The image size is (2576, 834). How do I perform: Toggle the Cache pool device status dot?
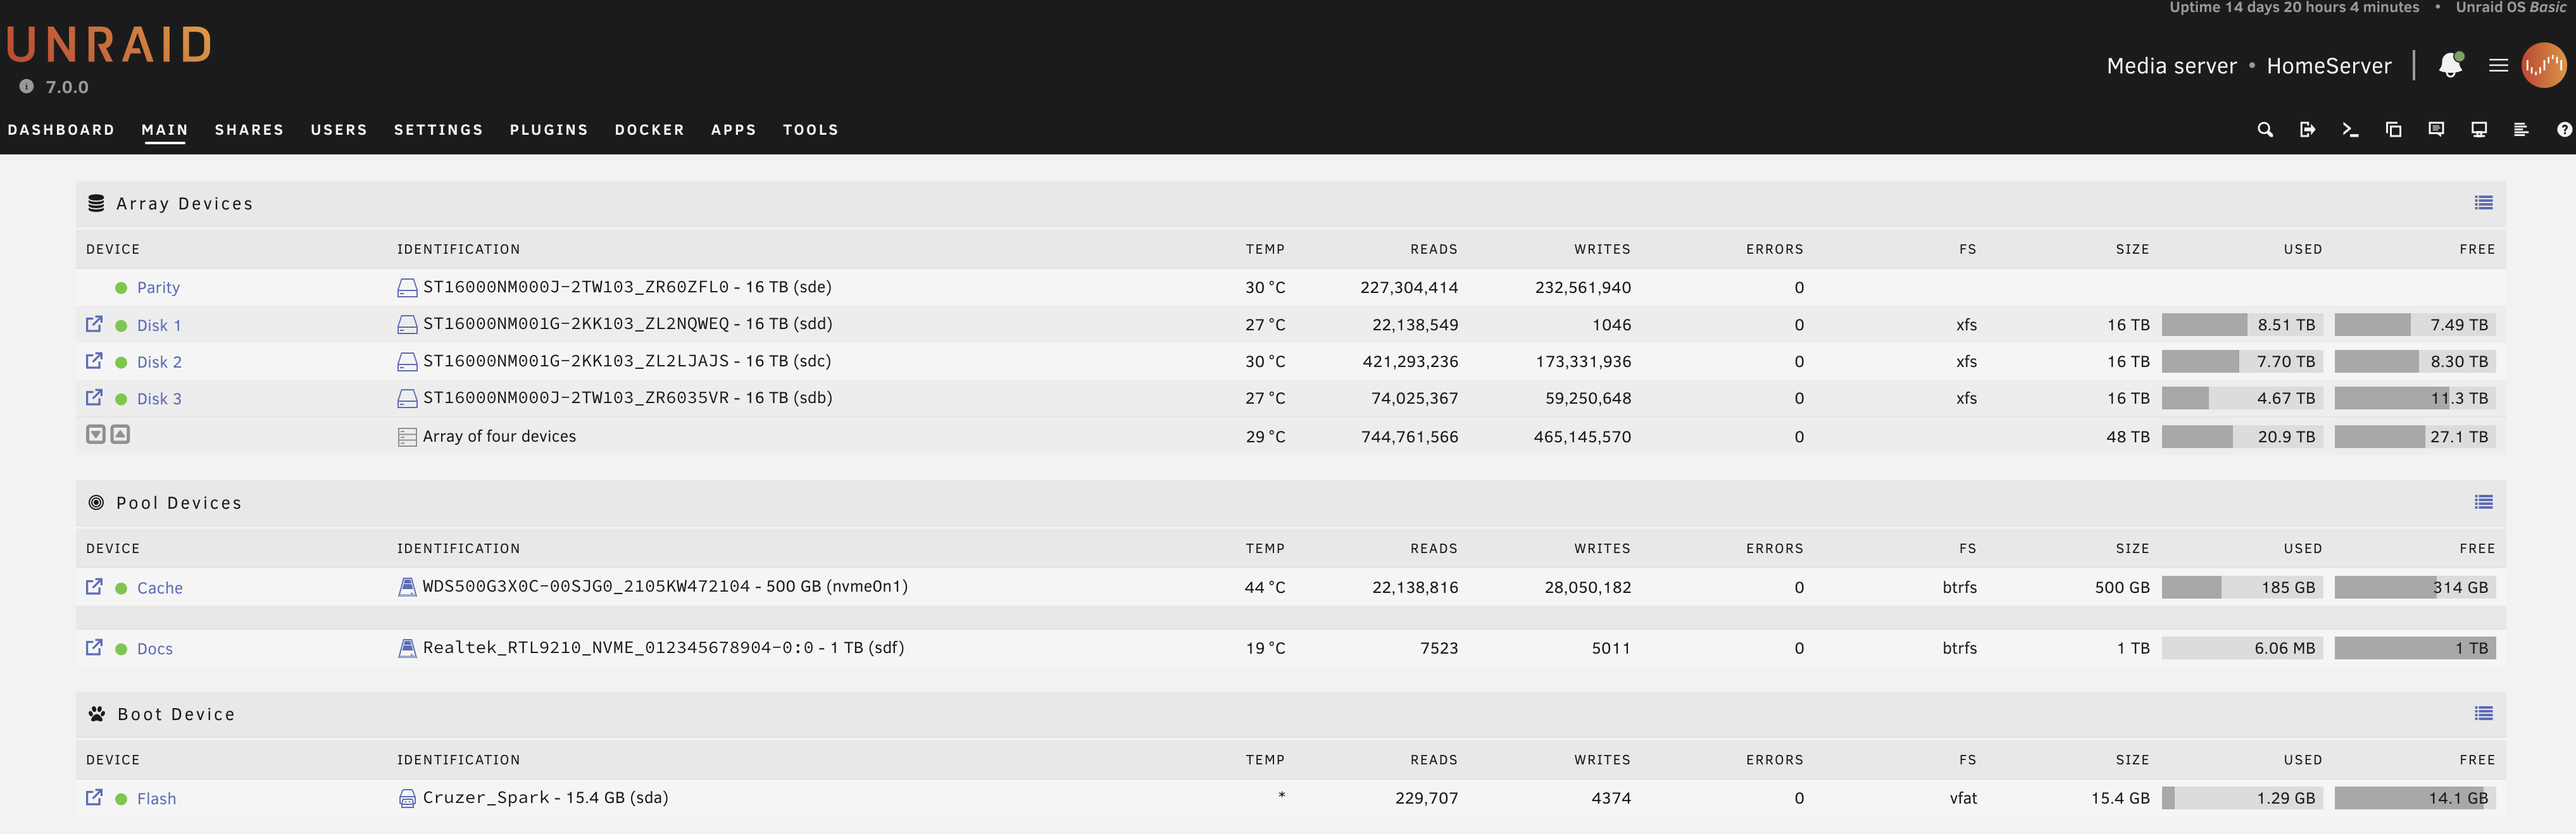pyautogui.click(x=121, y=588)
